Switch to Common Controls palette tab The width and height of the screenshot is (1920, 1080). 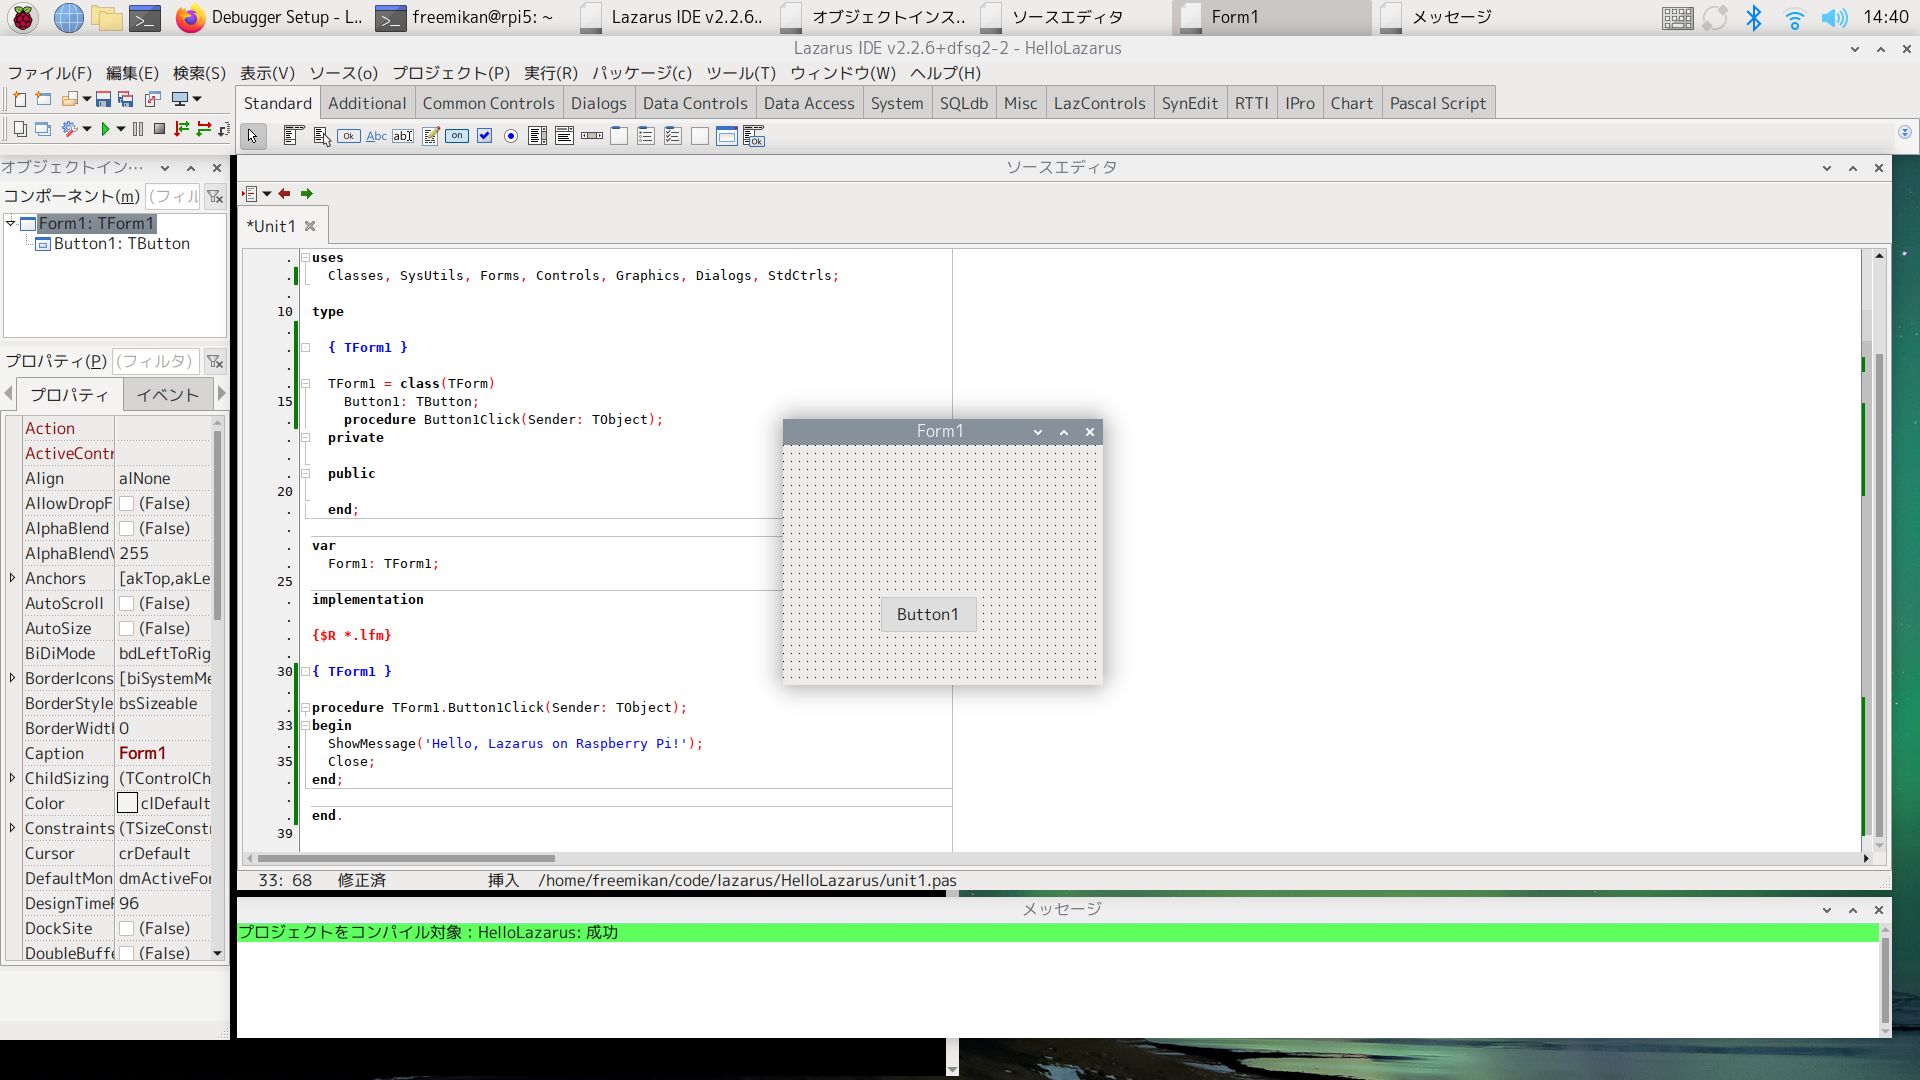(x=488, y=103)
